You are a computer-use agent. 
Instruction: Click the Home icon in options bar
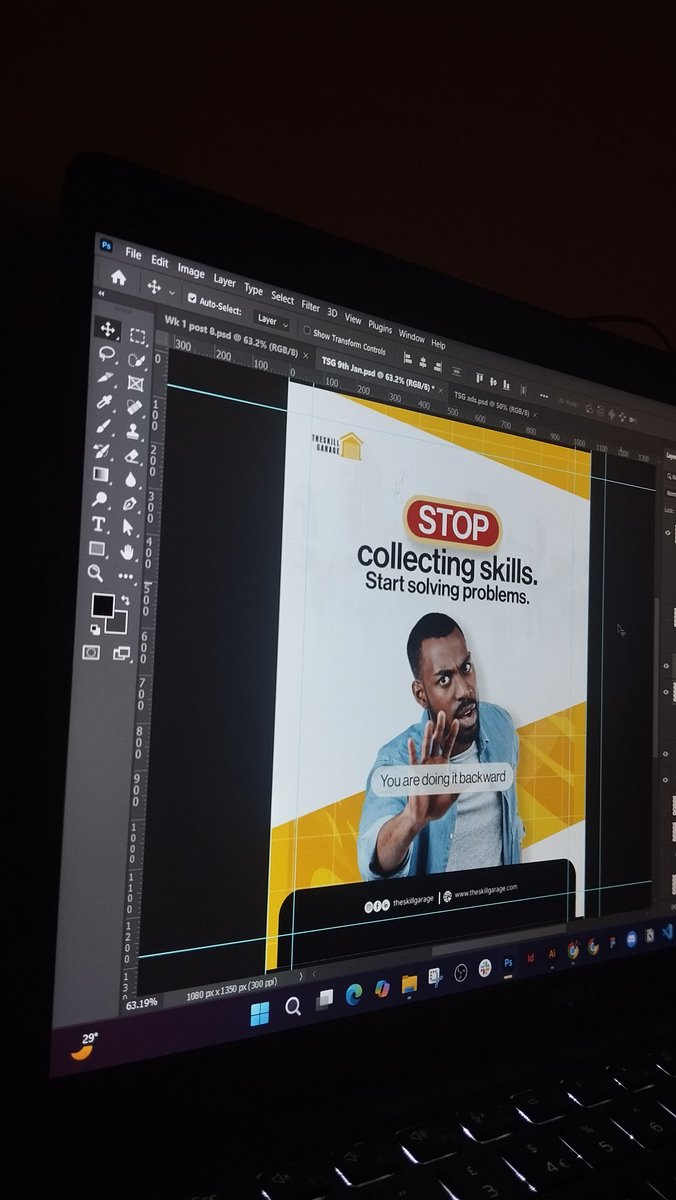(x=118, y=277)
